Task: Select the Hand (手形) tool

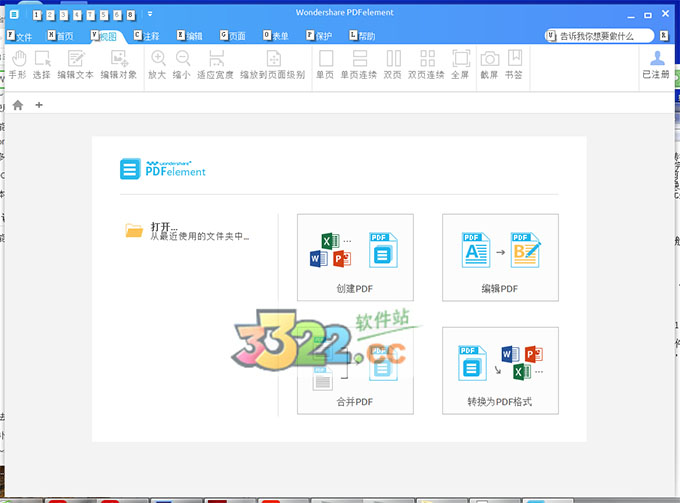Action: click(18, 65)
